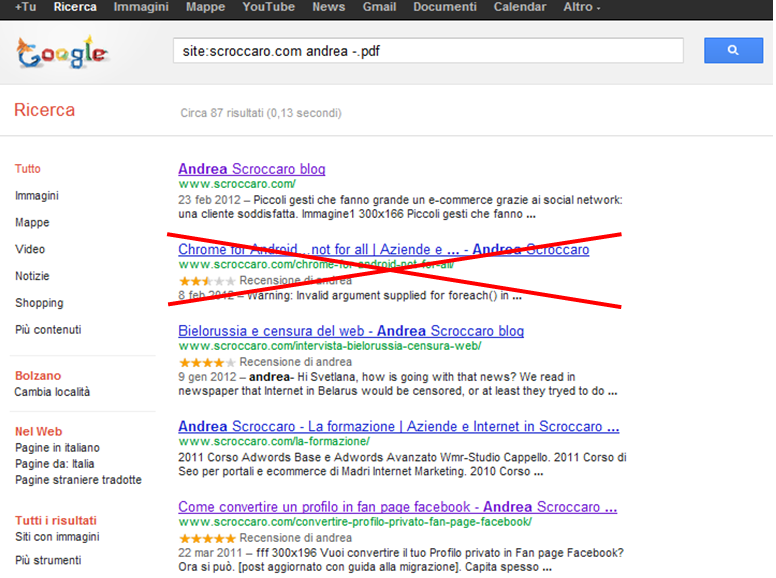This screenshot has width=776, height=578.
Task: Open Immagini in the top bar
Action: point(141,7)
